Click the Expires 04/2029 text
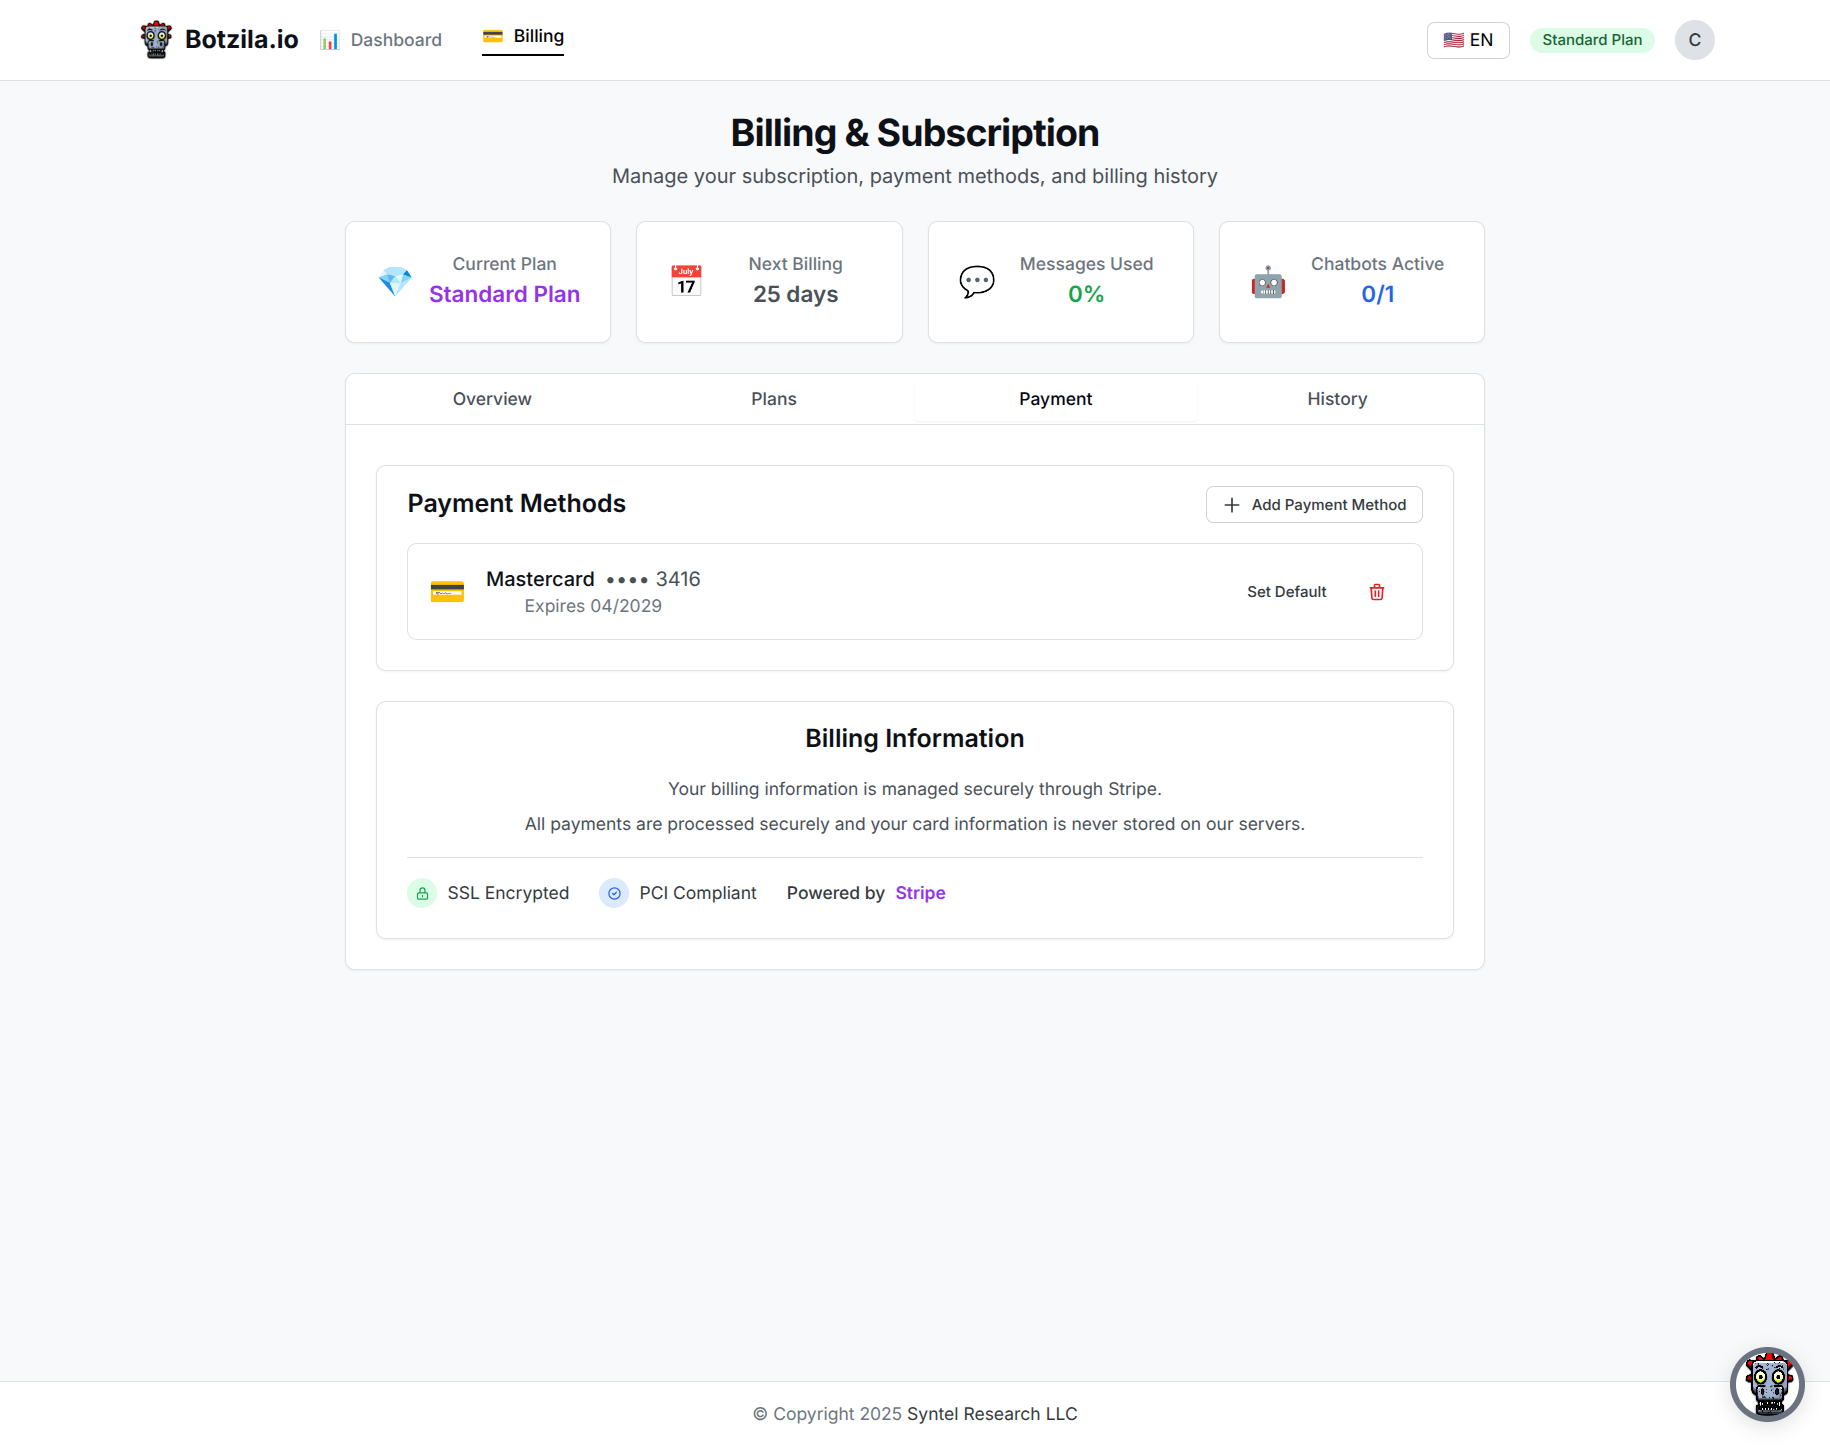 (593, 606)
